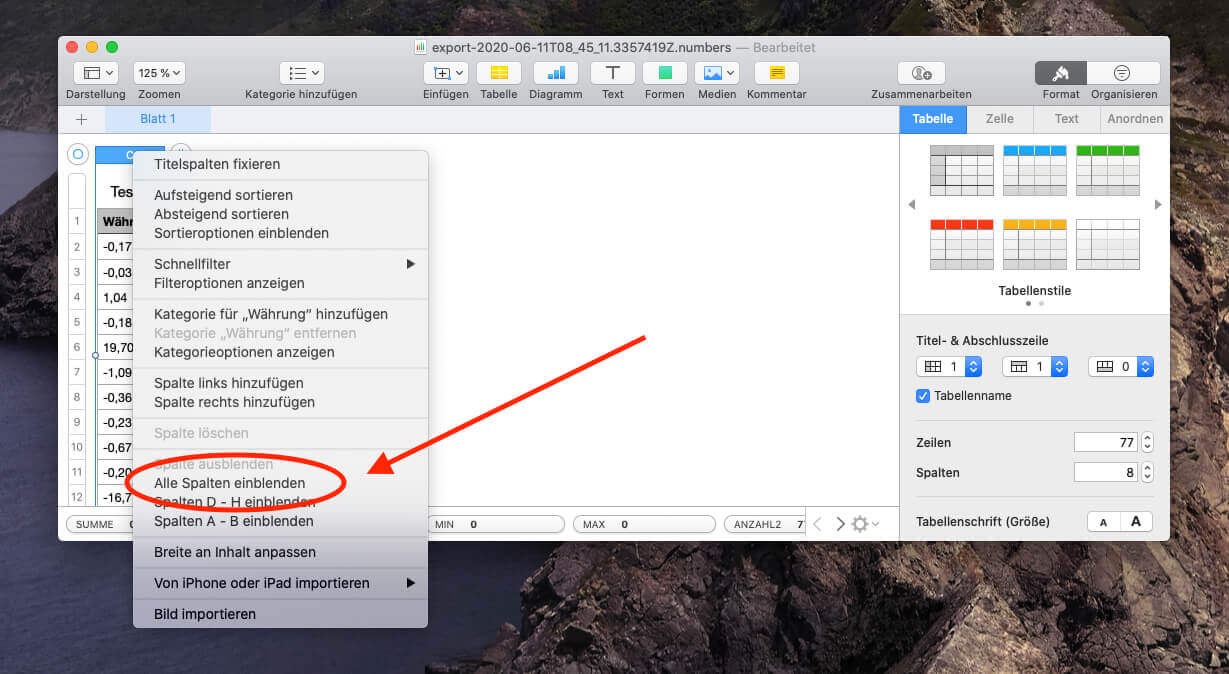Click the Zusammenarbeiten collaboration icon
This screenshot has height=674, width=1229.
(x=920, y=73)
